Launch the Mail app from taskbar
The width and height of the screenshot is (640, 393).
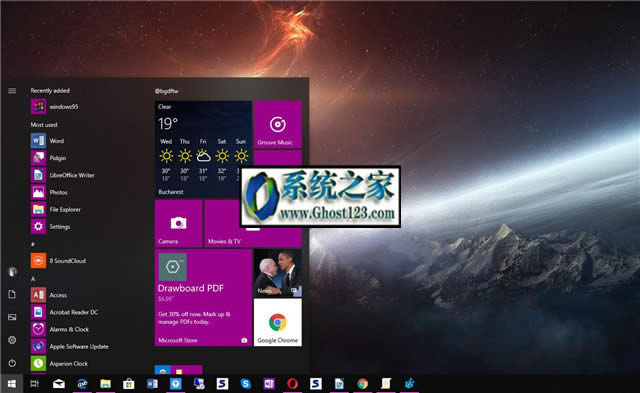pos(59,384)
